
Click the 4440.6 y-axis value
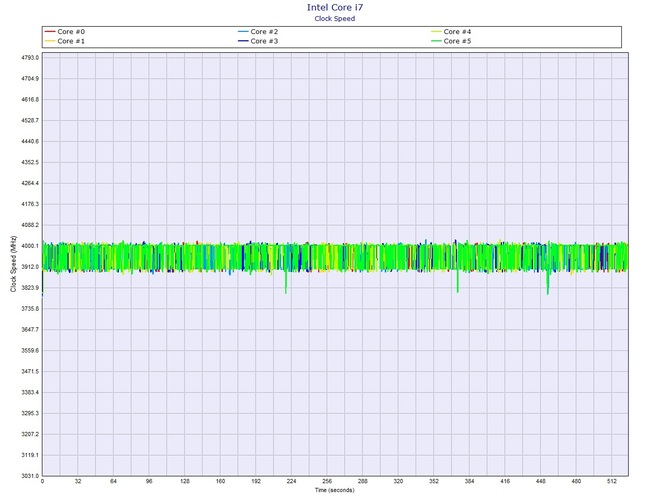click(30, 141)
